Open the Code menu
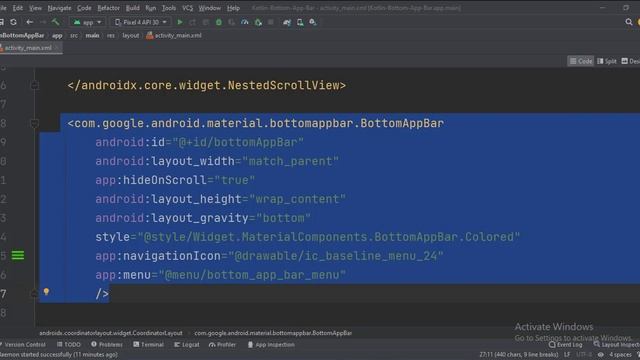The image size is (640, 360). [84, 8]
